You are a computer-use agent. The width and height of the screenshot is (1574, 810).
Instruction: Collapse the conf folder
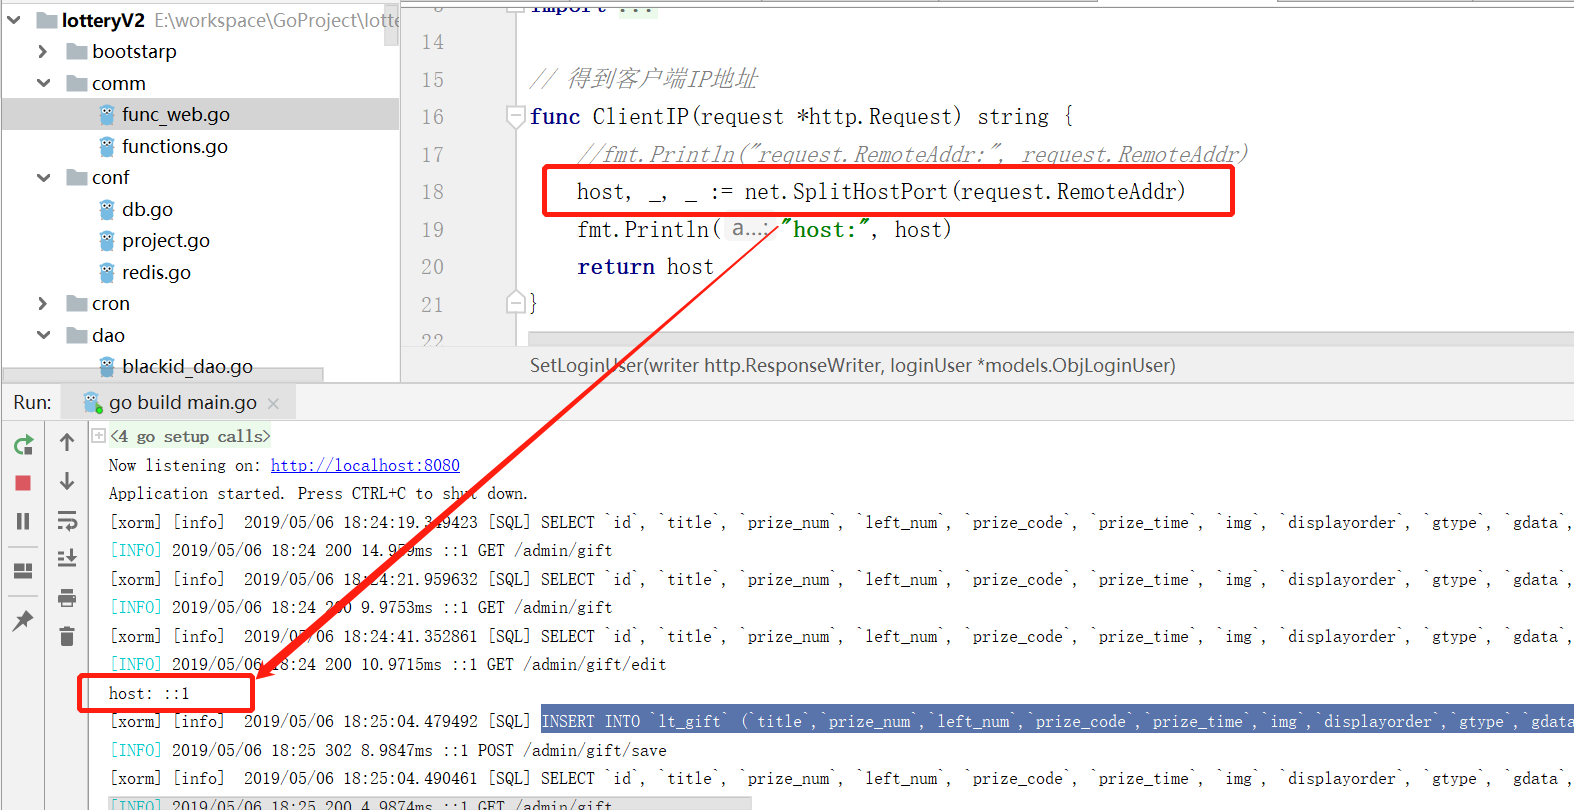pyautogui.click(x=43, y=177)
